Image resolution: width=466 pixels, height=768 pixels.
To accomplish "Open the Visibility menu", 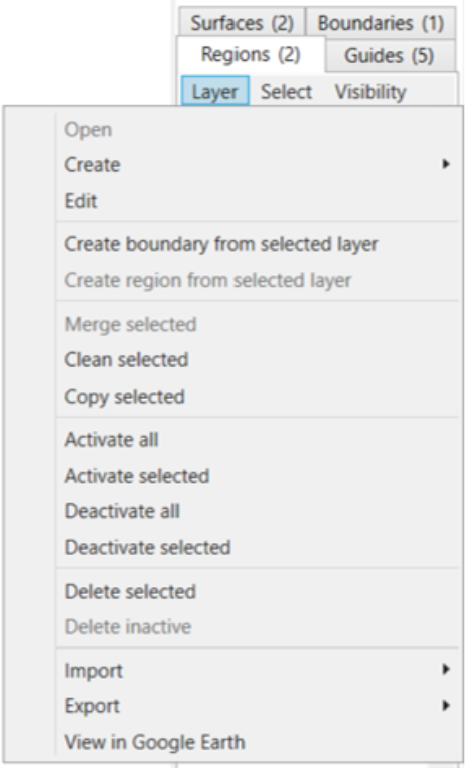I will coord(370,92).
